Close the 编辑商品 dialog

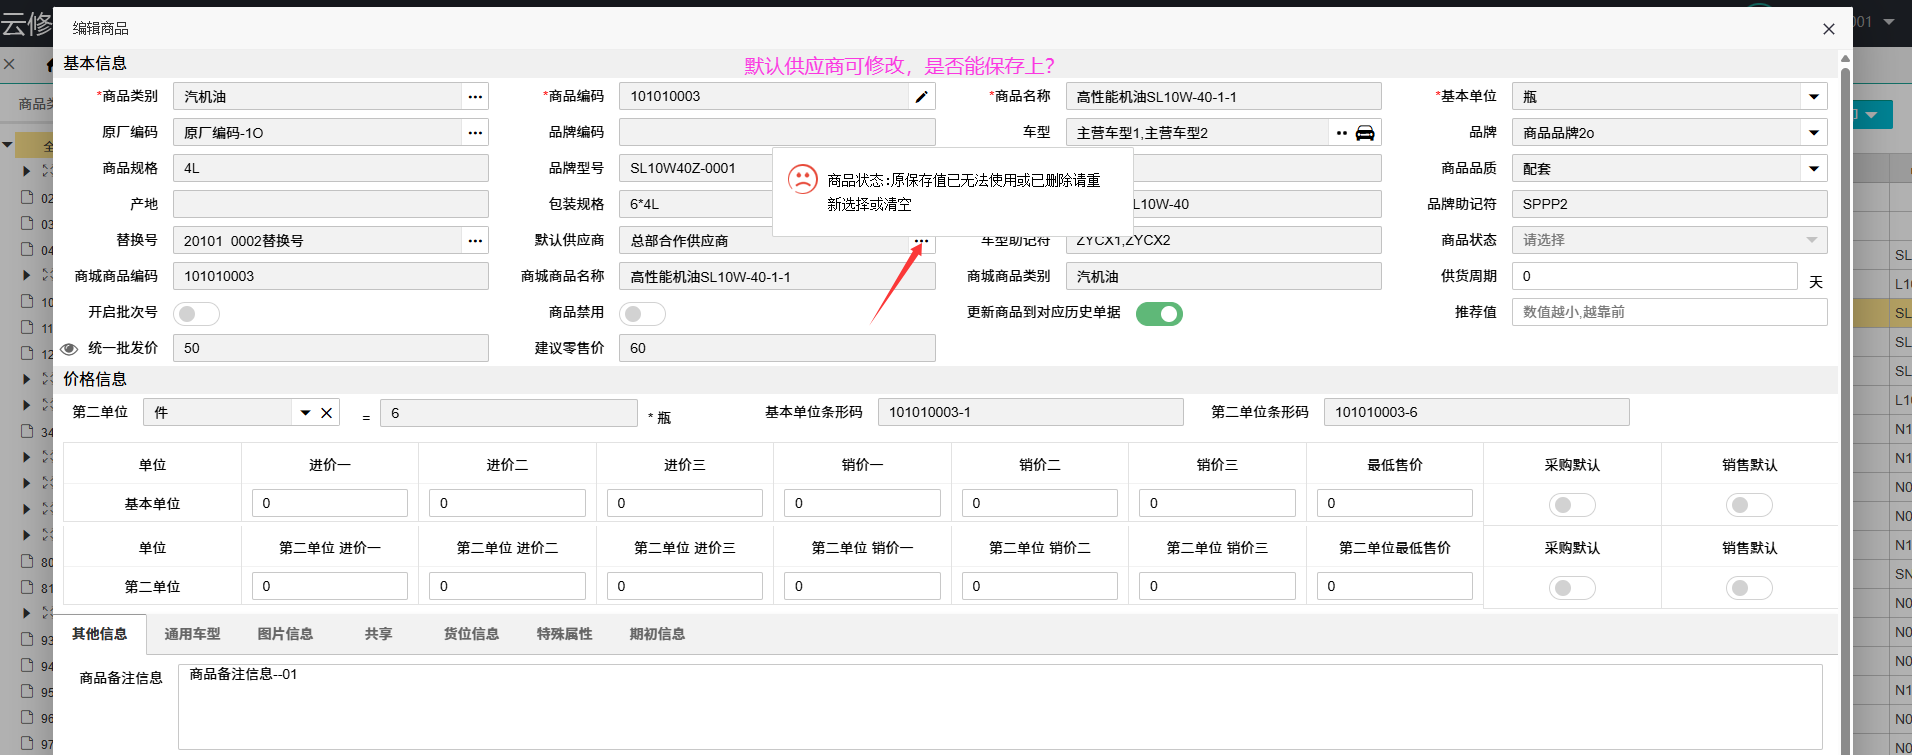pyautogui.click(x=1828, y=29)
